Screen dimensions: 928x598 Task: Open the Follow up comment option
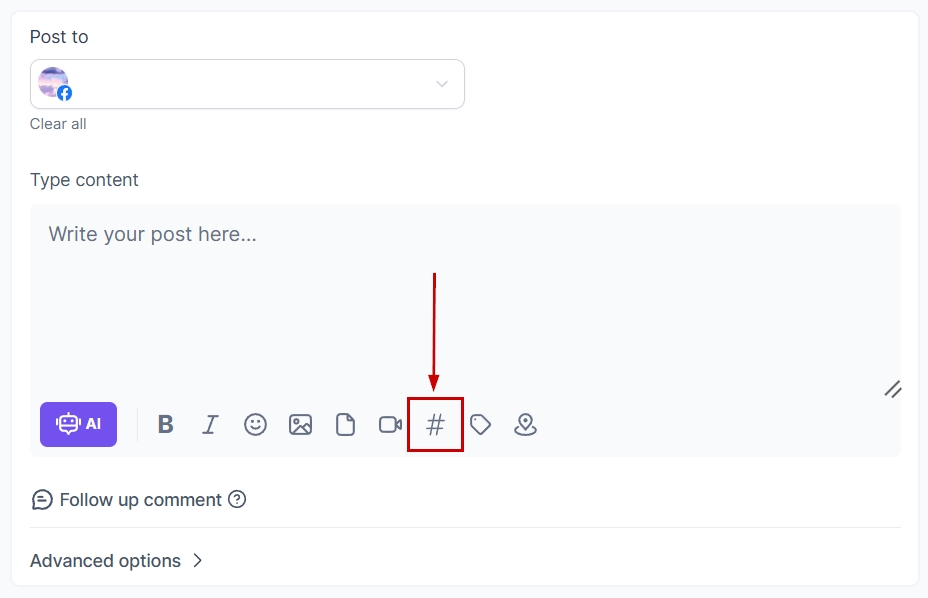[140, 500]
